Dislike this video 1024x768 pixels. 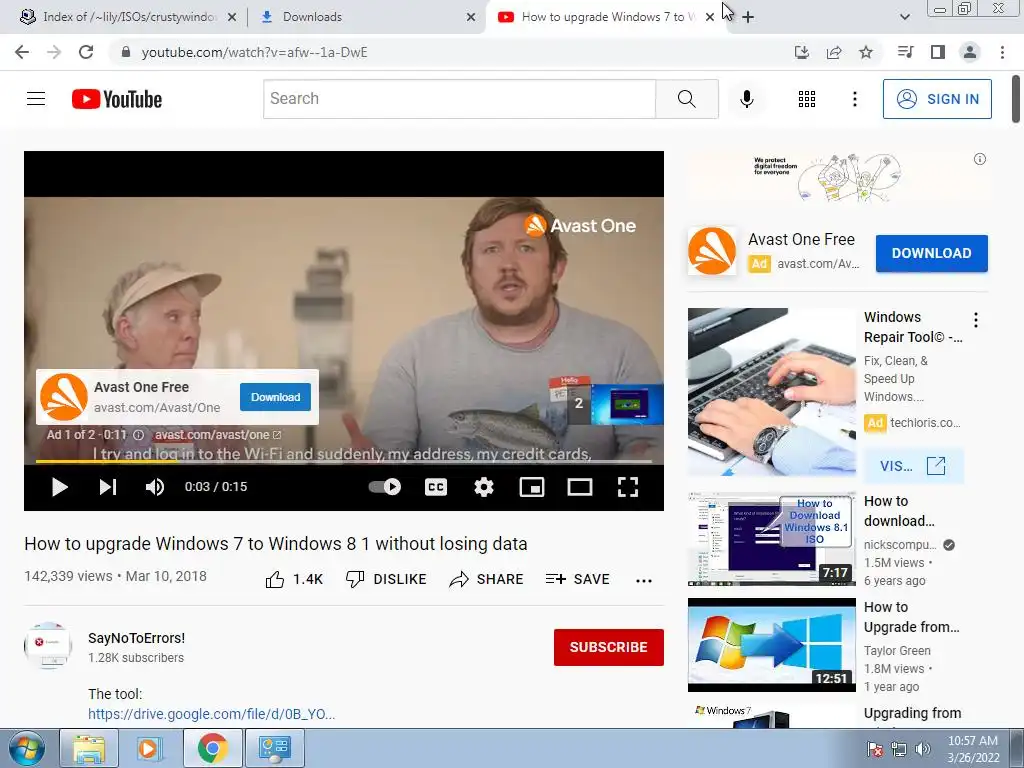click(x=386, y=579)
